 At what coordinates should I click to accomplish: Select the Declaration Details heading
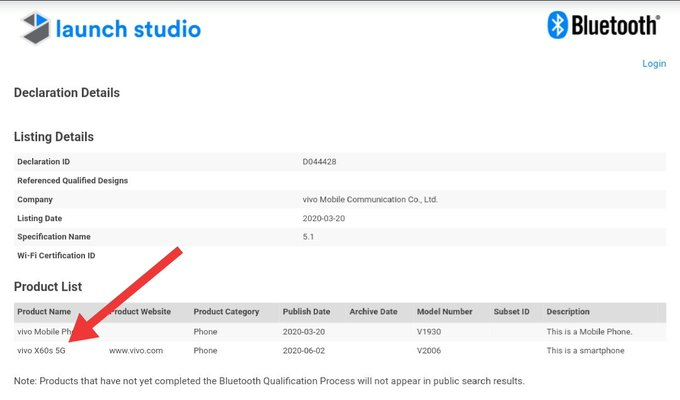point(67,93)
